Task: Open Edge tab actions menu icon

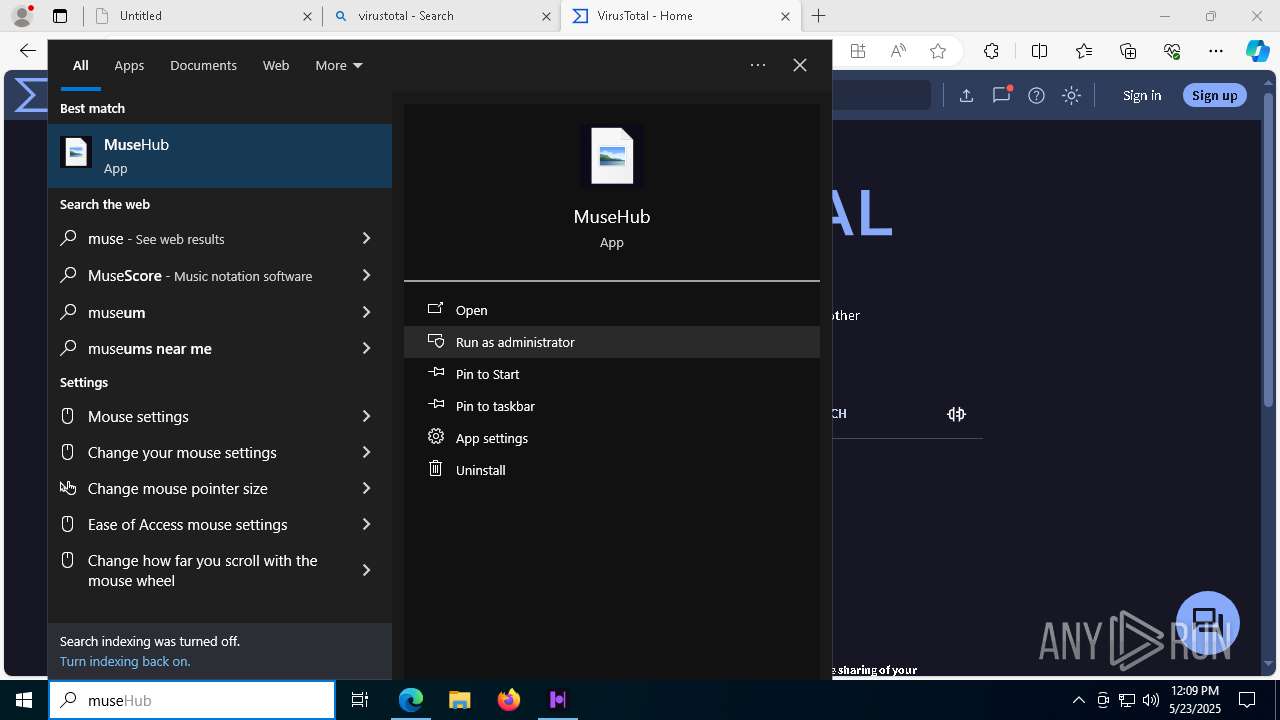Action: point(60,16)
